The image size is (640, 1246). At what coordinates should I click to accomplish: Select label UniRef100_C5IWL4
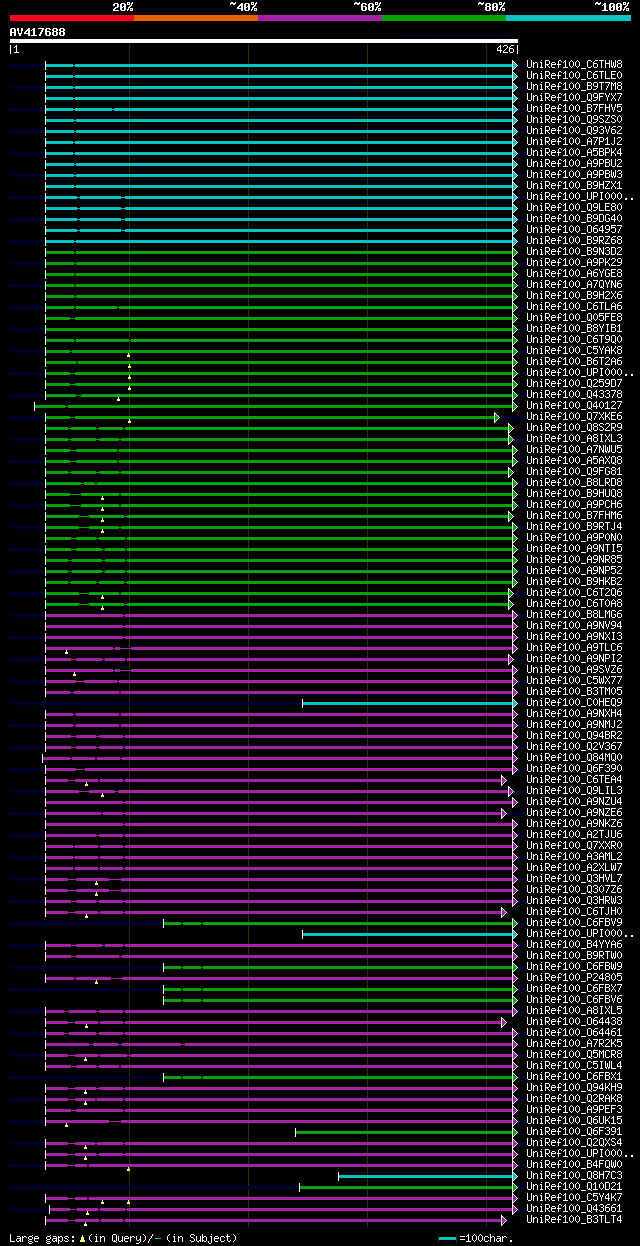[x=574, y=1066]
